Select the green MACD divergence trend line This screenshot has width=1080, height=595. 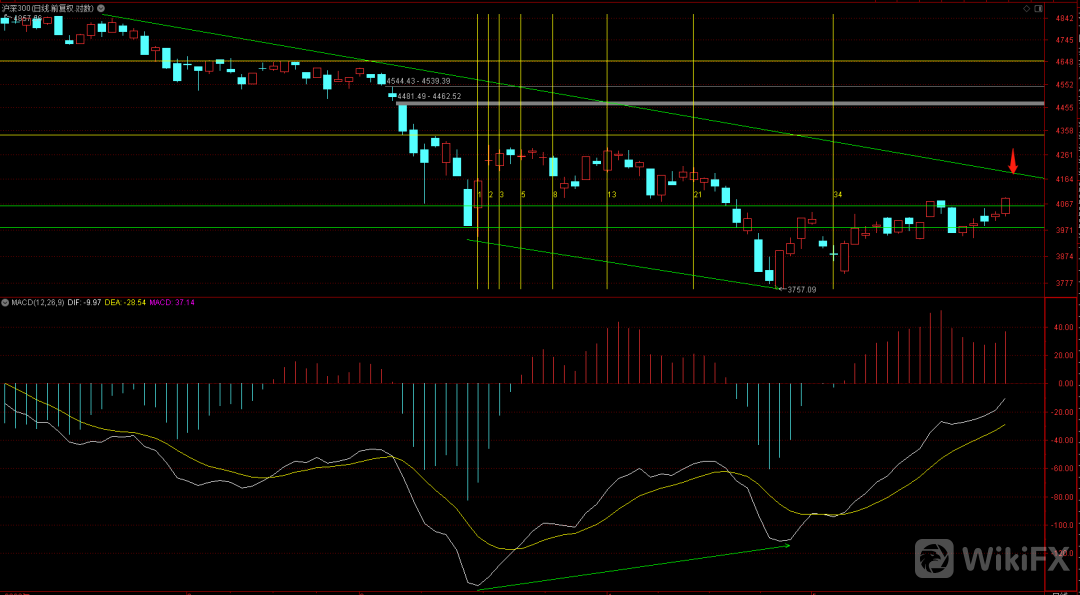tap(633, 567)
